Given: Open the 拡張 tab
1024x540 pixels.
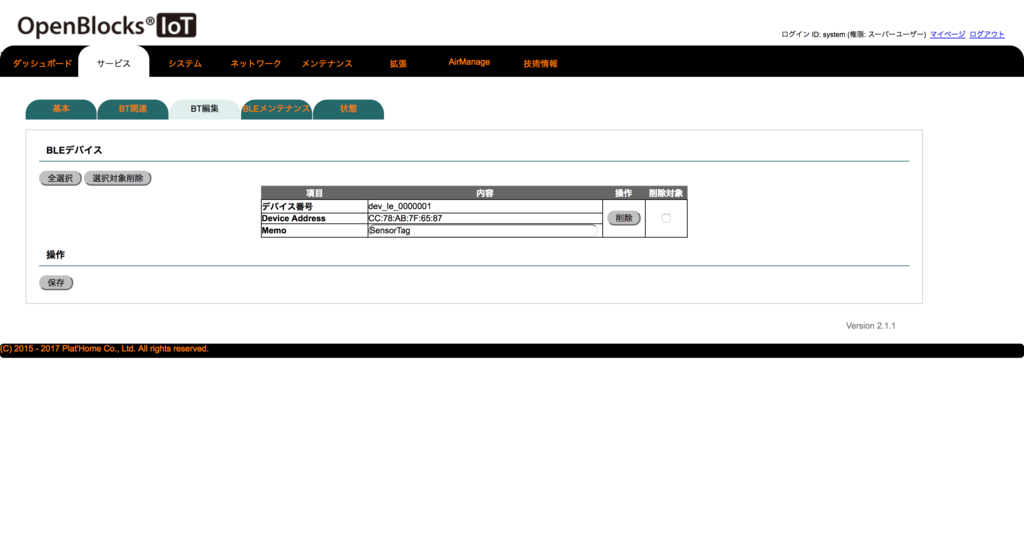Looking at the screenshot, I should (x=398, y=63).
